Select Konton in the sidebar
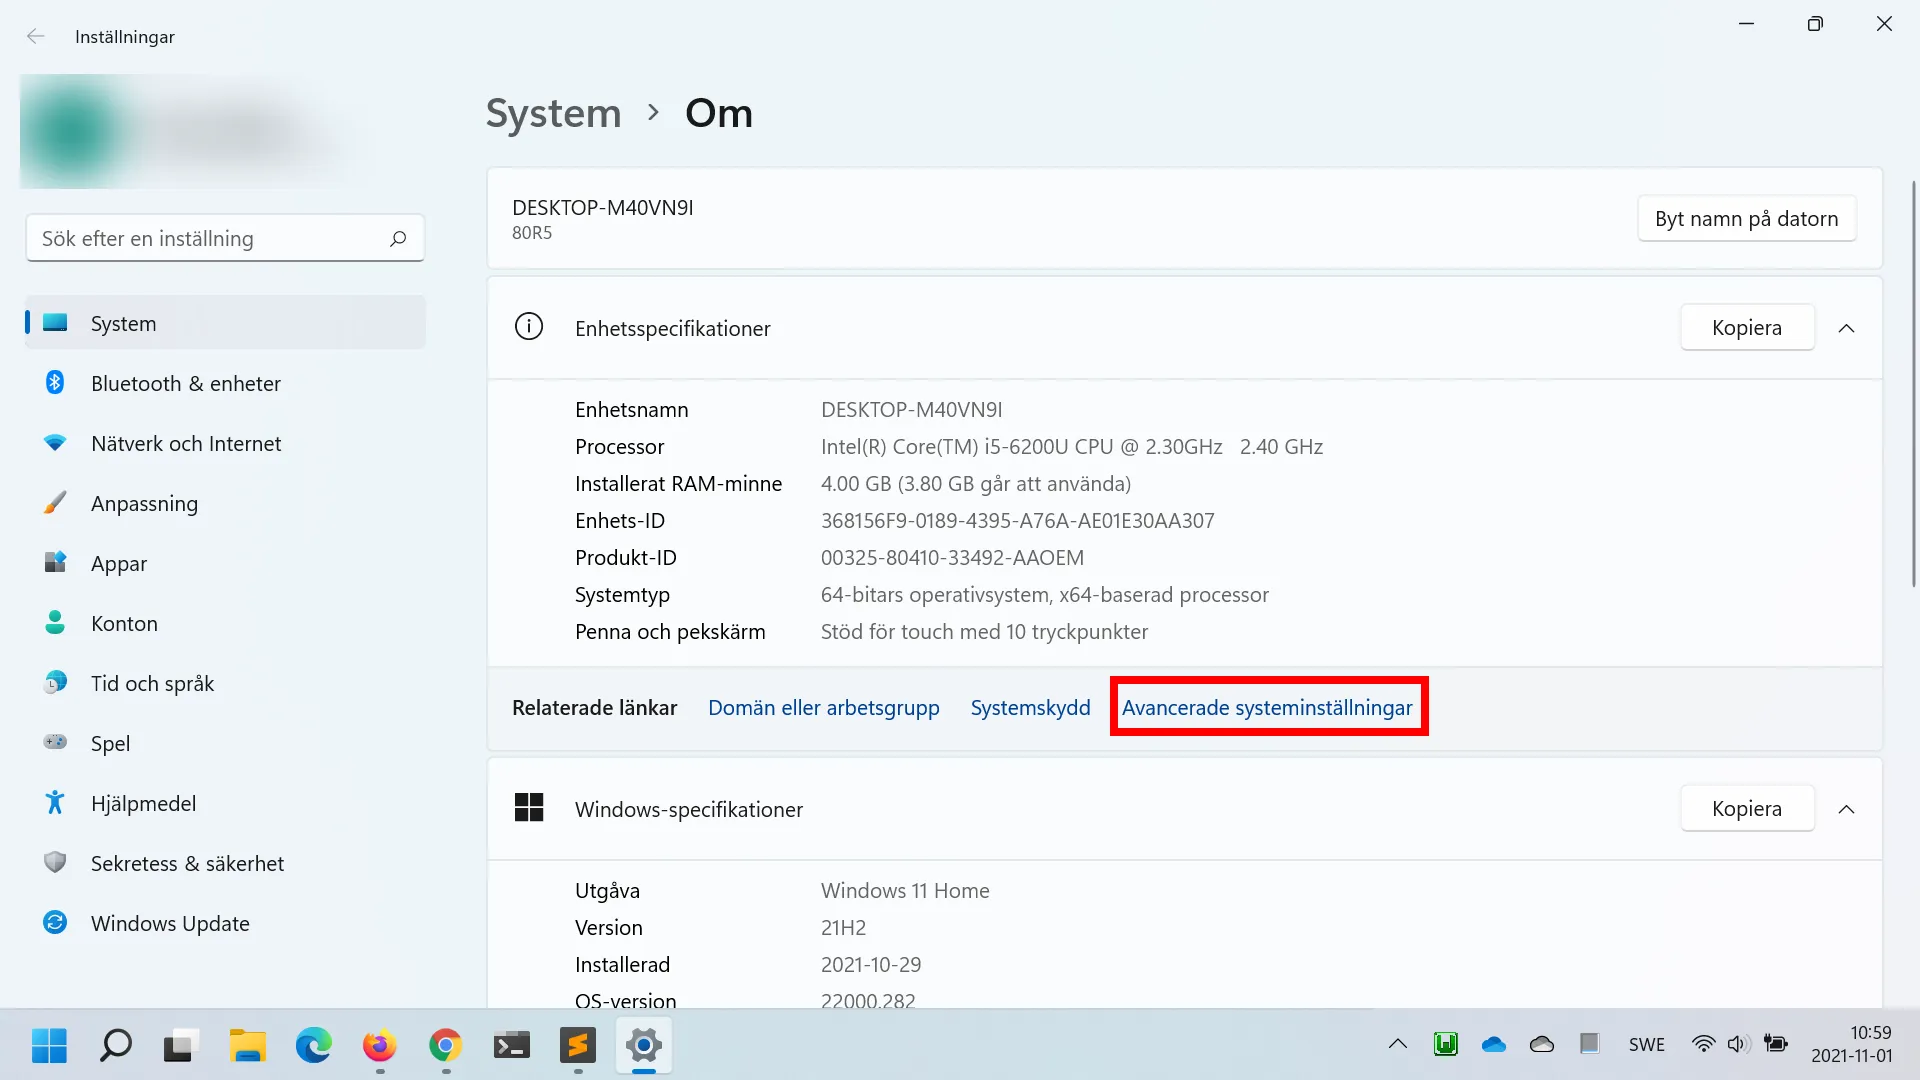The image size is (1920, 1080). pyautogui.click(x=124, y=623)
